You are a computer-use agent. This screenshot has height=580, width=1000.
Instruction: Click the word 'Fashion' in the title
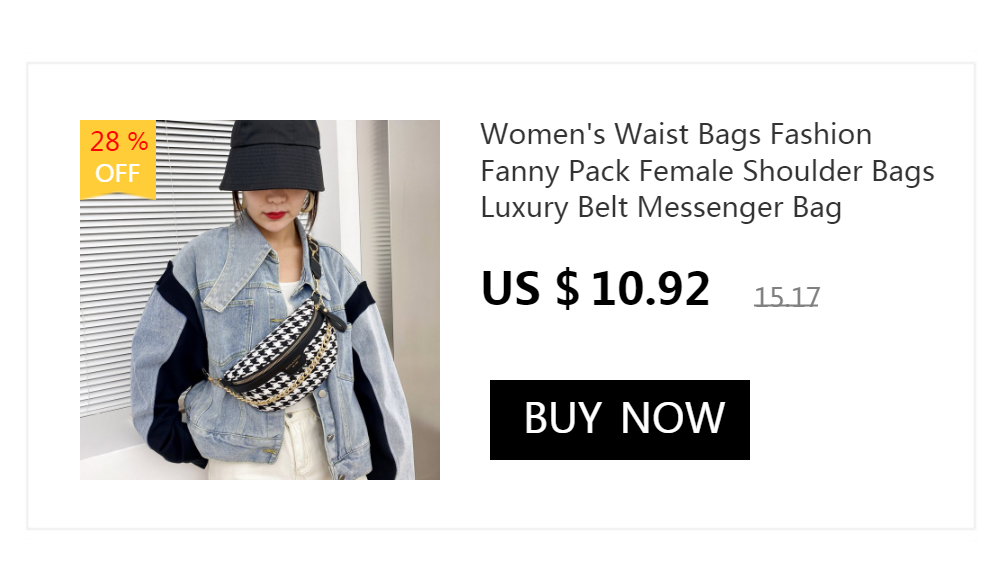click(x=821, y=135)
